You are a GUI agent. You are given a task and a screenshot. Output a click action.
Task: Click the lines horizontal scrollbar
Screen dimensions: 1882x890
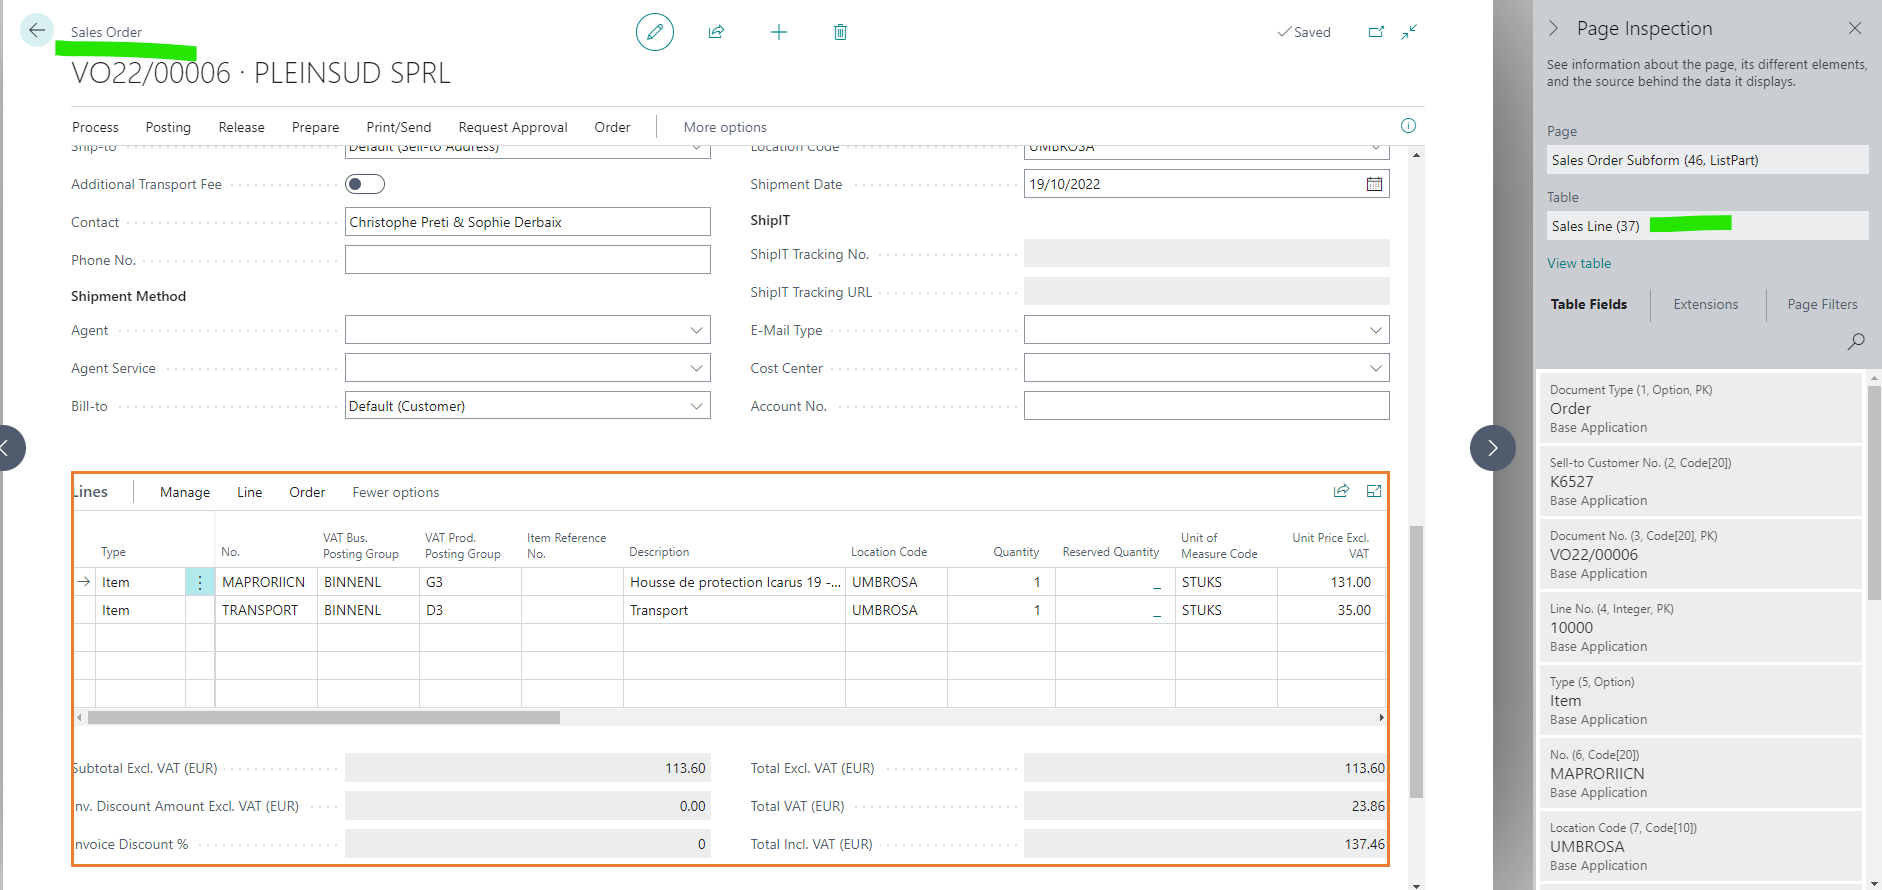tap(324, 717)
